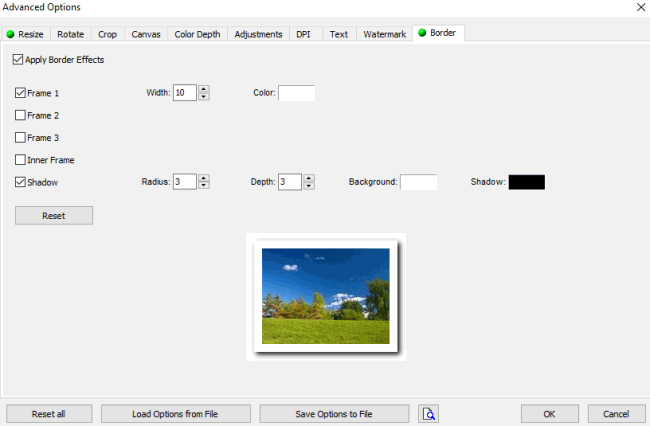Select the Adjustments tab

tap(258, 34)
